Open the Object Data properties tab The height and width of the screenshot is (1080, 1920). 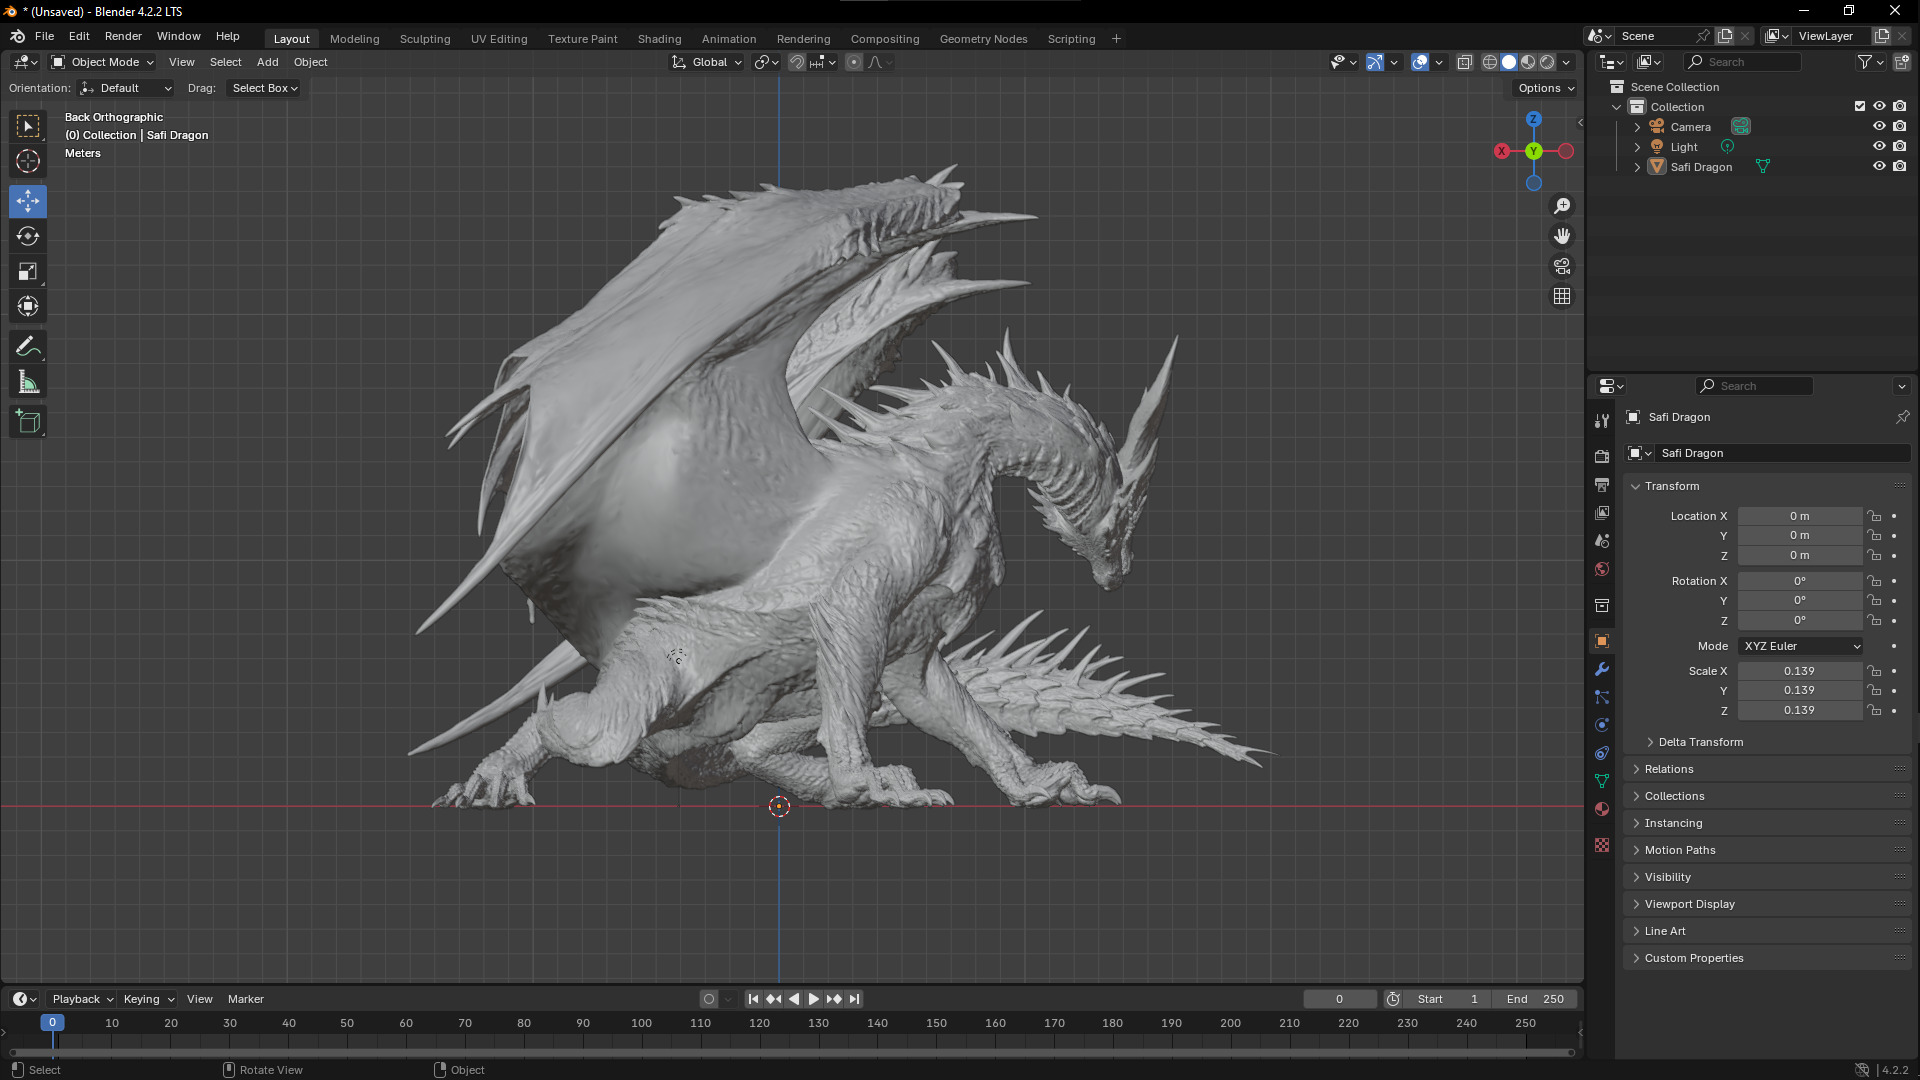(1602, 781)
